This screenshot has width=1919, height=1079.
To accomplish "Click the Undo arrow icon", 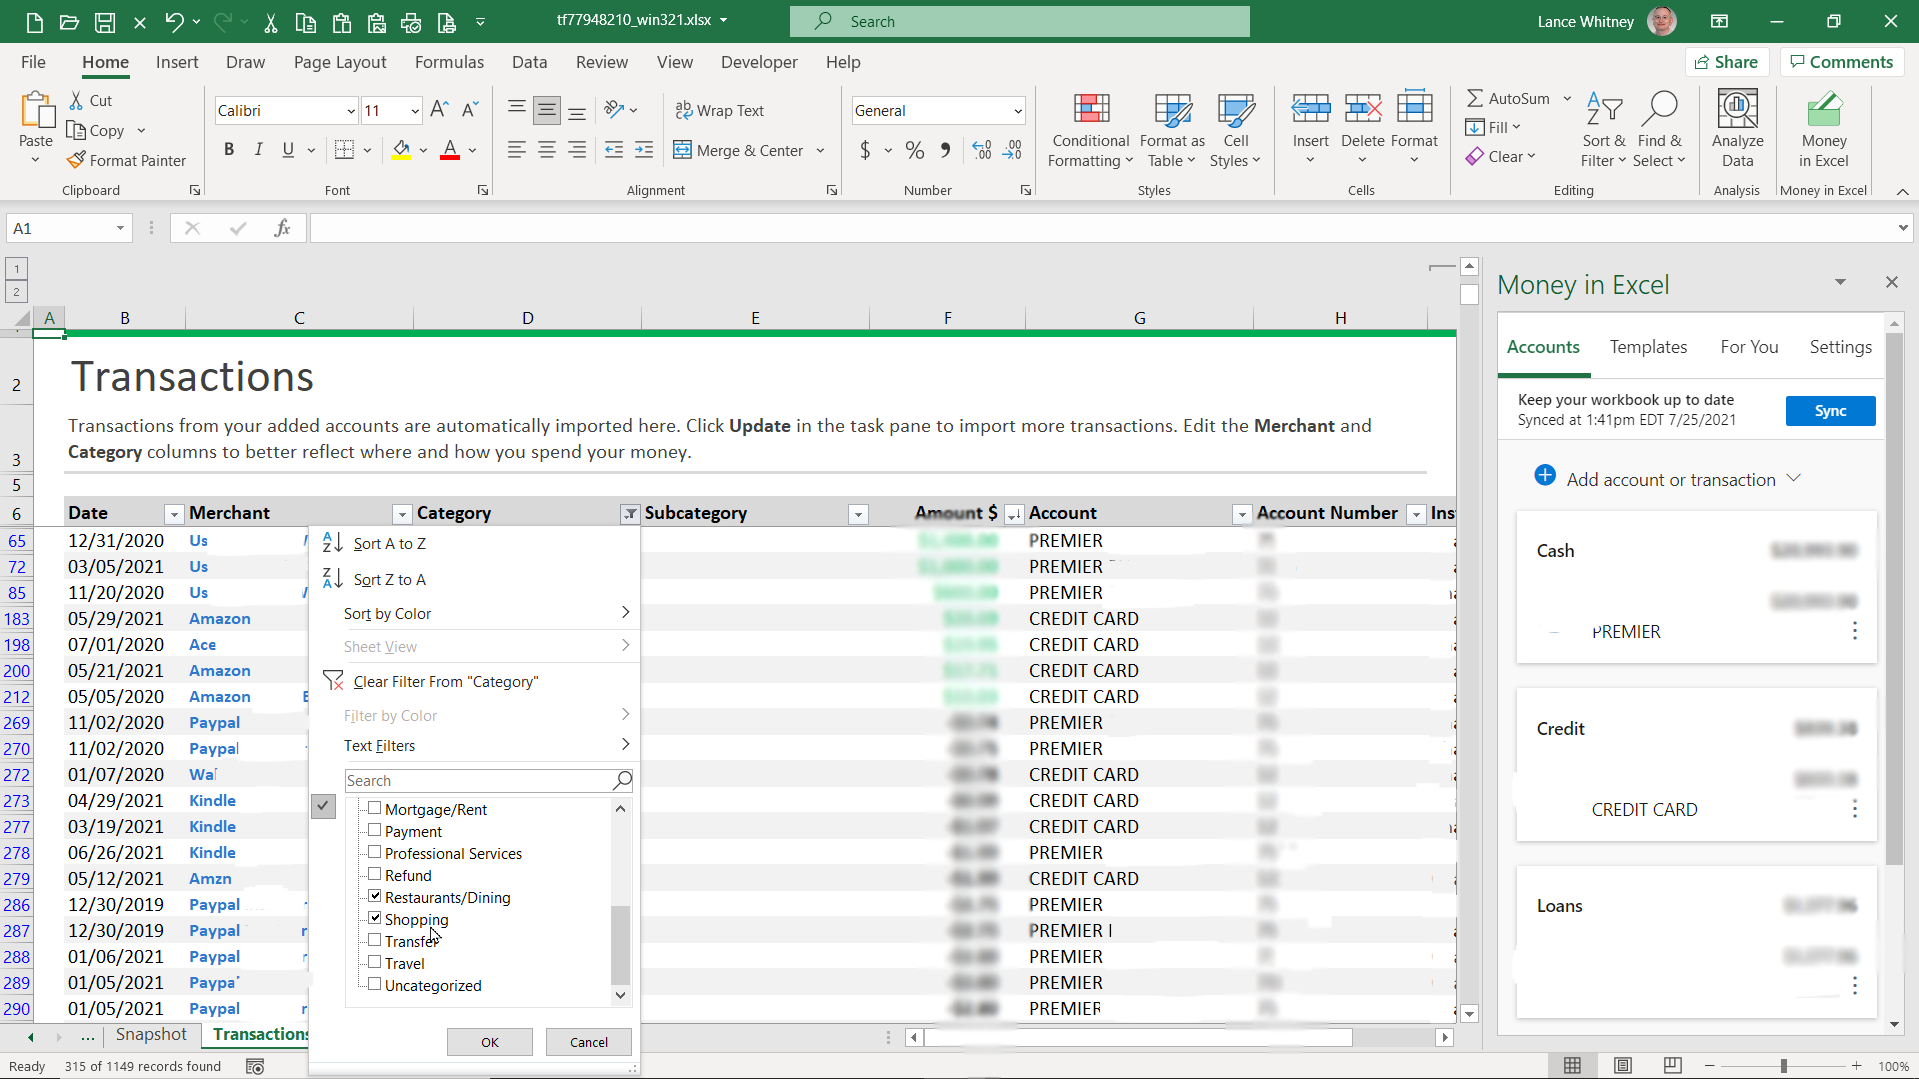I will click(174, 21).
